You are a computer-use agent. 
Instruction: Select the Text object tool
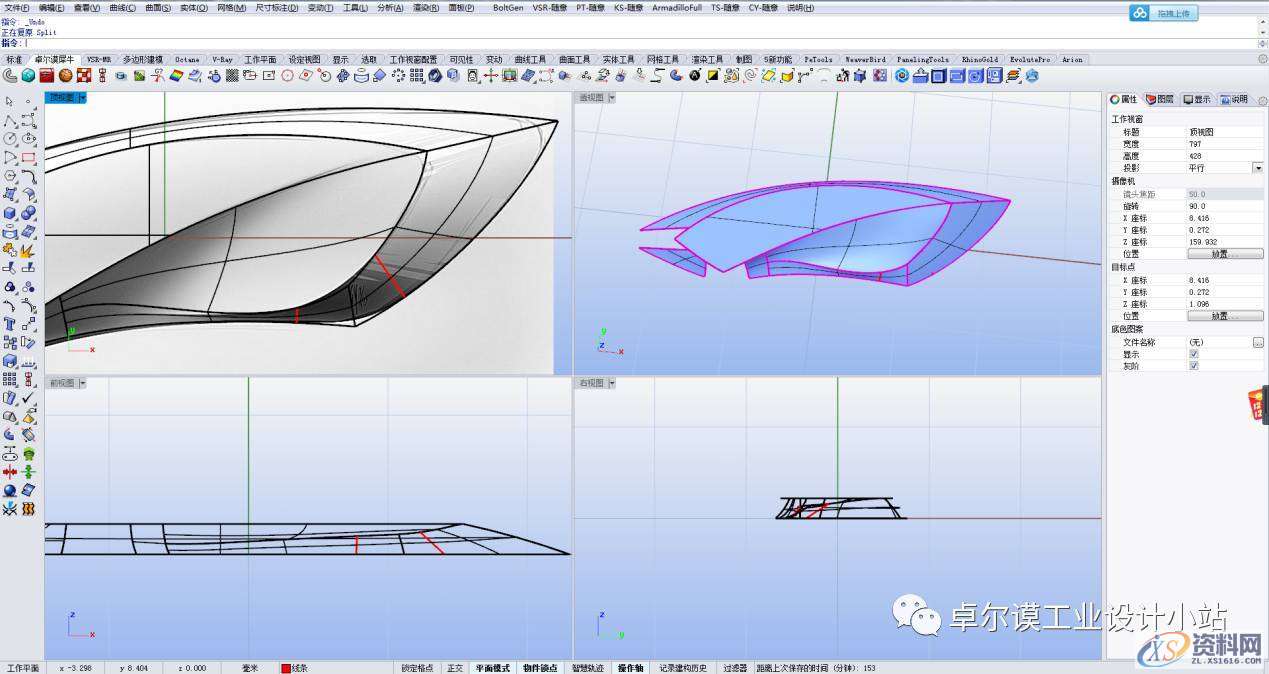[10, 324]
